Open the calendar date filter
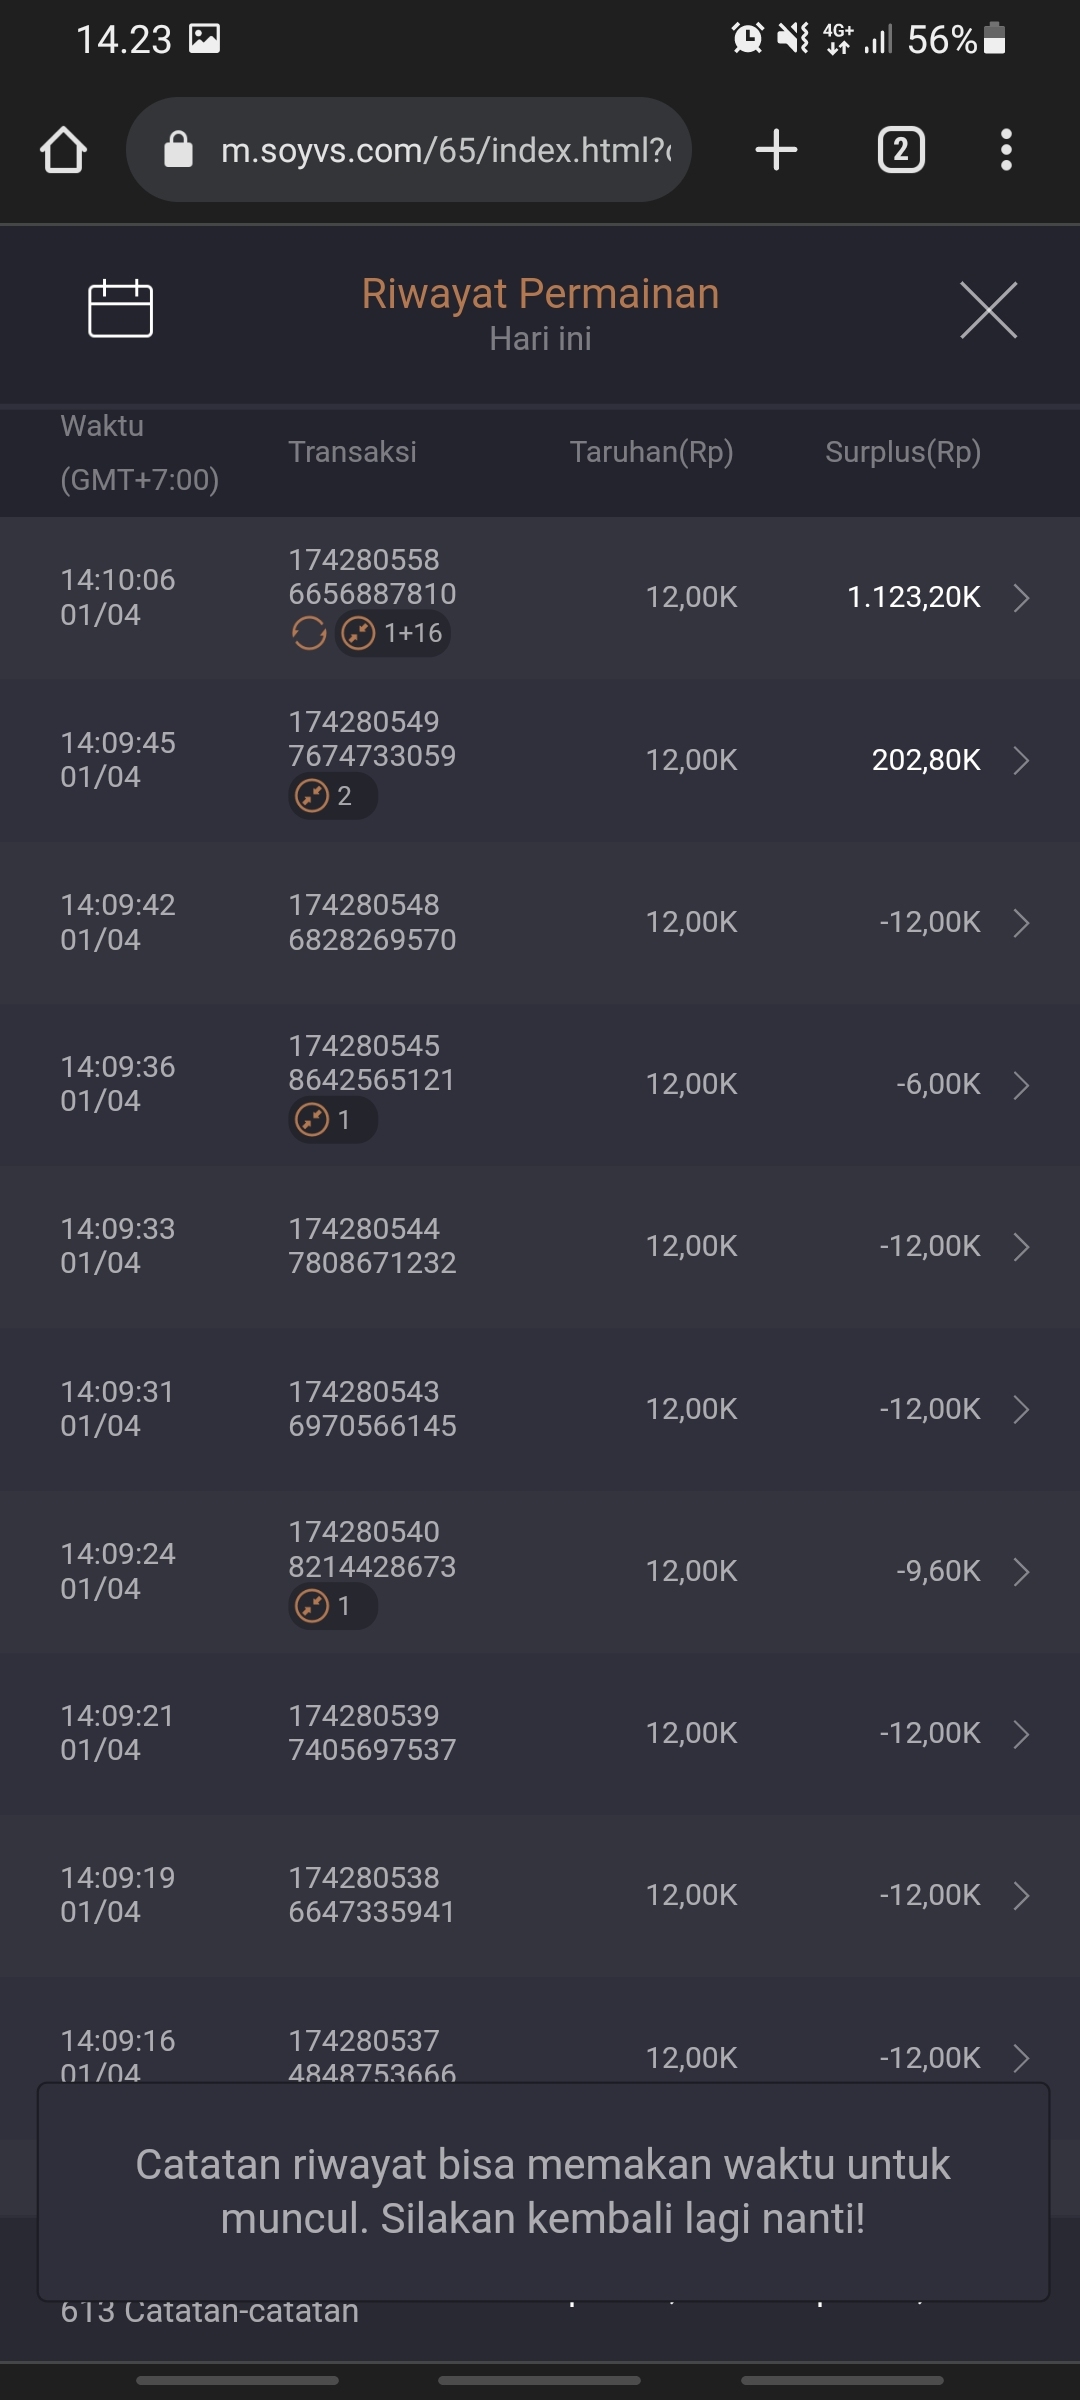Viewport: 1080px width, 2400px height. tap(120, 309)
